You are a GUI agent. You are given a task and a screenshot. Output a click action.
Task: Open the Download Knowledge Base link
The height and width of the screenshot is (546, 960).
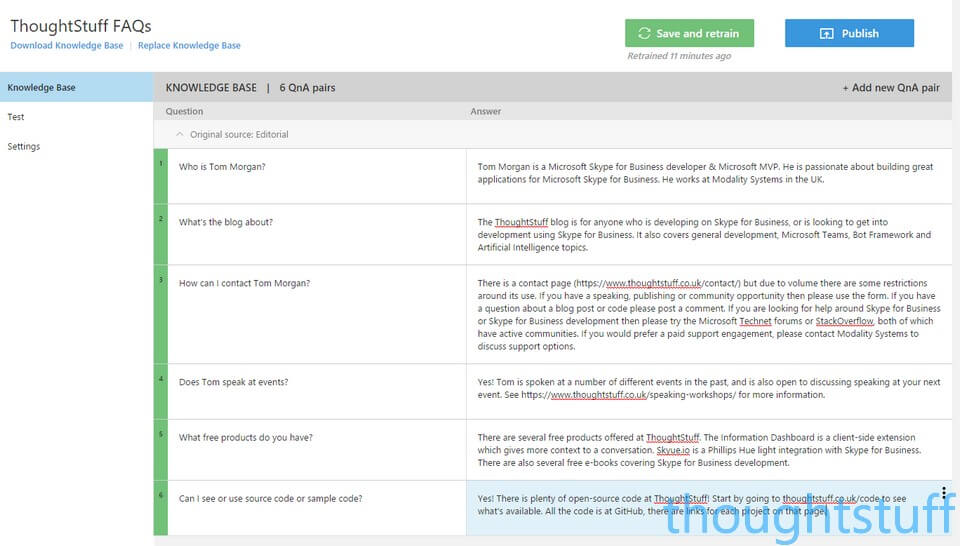(x=67, y=45)
